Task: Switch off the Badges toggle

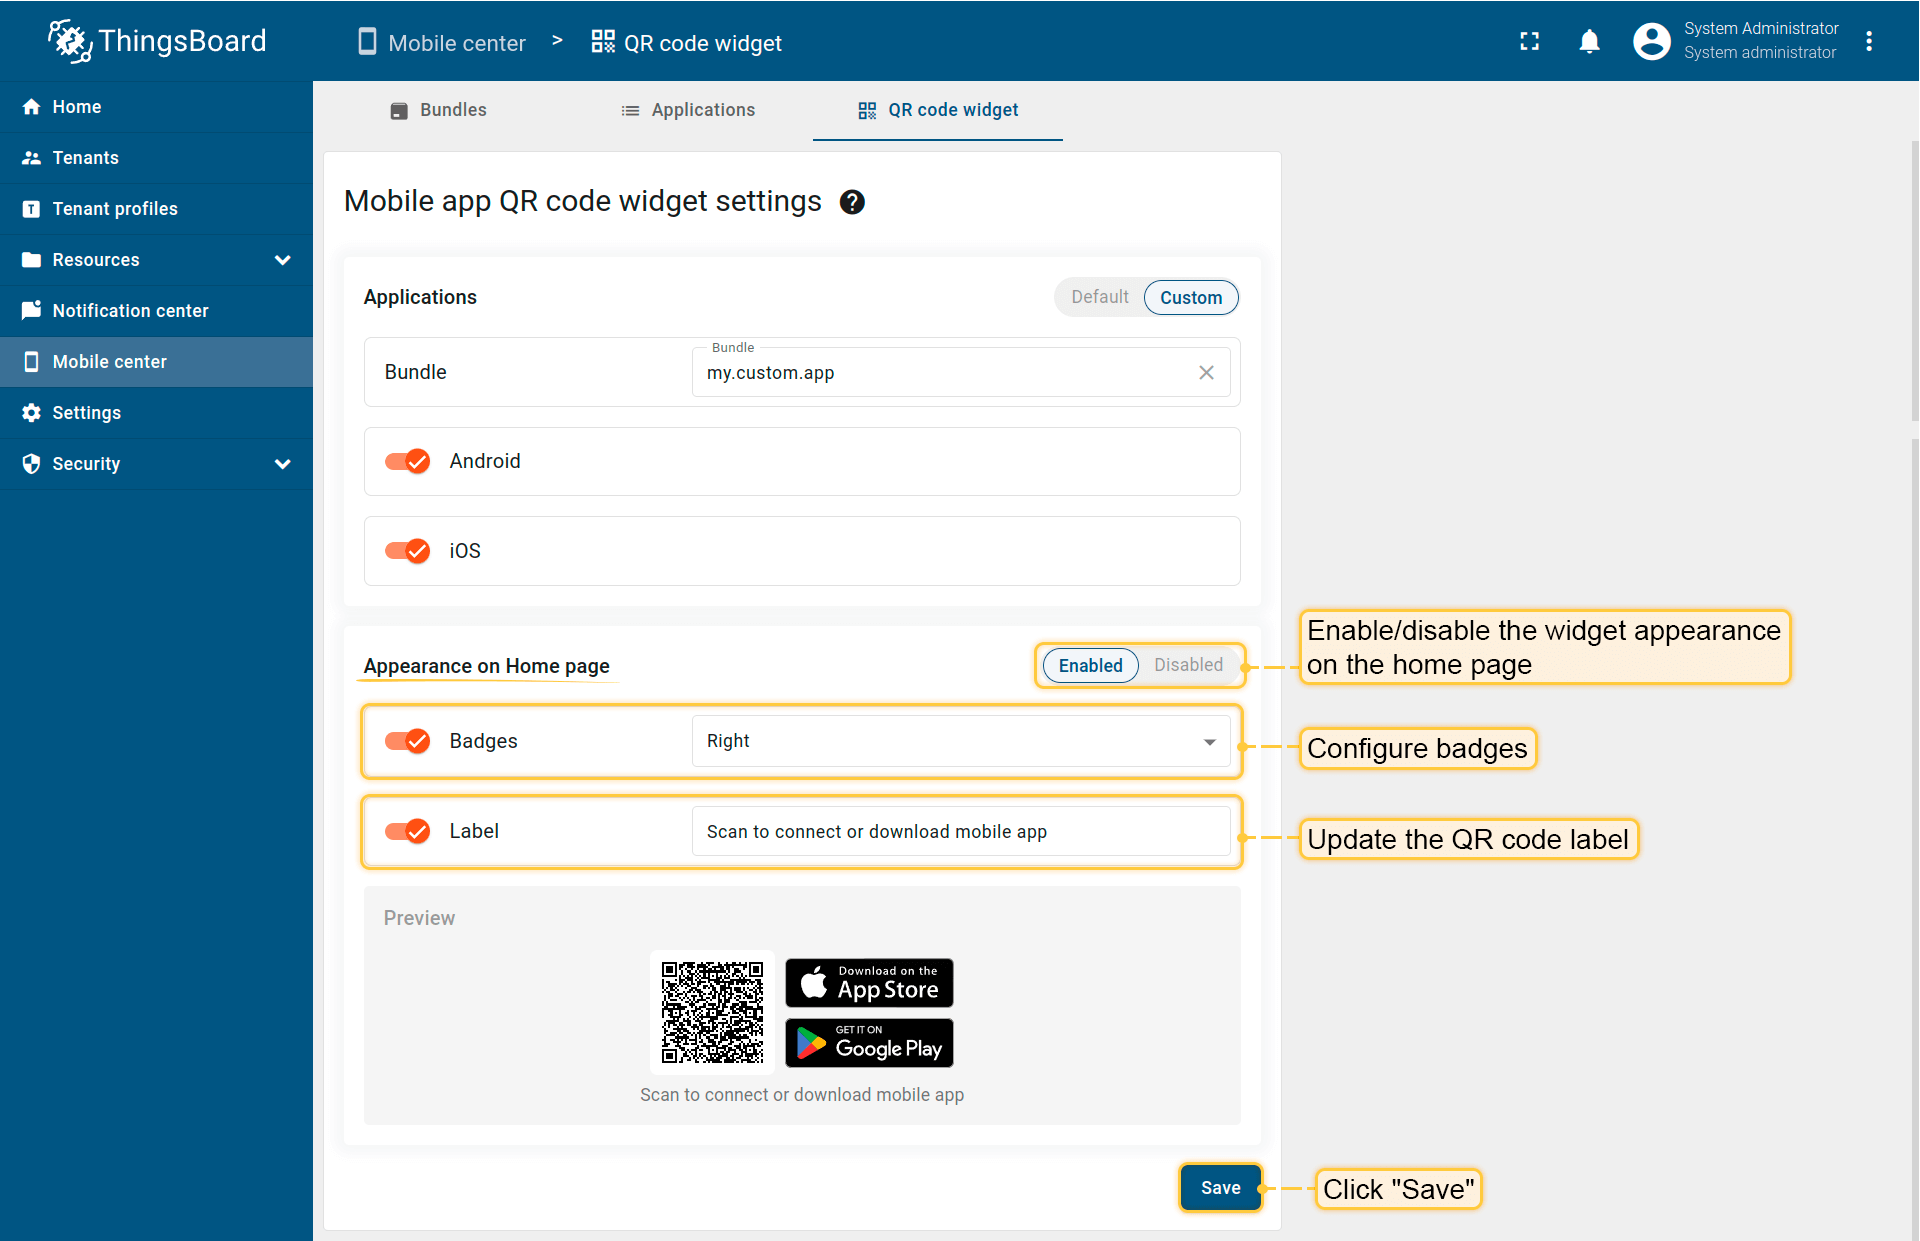Action: (407, 741)
